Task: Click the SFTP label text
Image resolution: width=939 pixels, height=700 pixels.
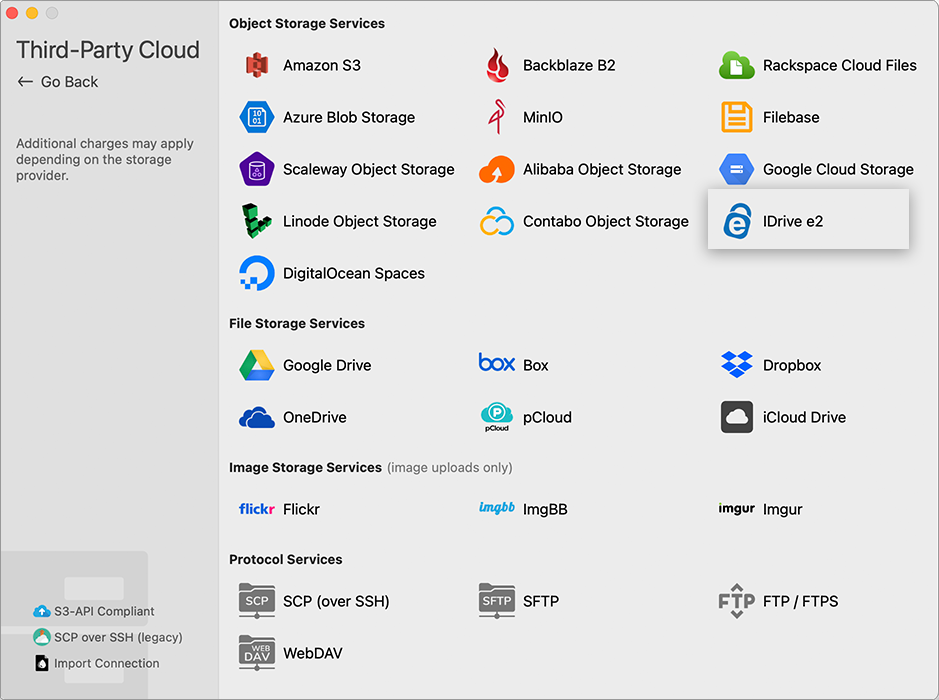Action: [541, 601]
